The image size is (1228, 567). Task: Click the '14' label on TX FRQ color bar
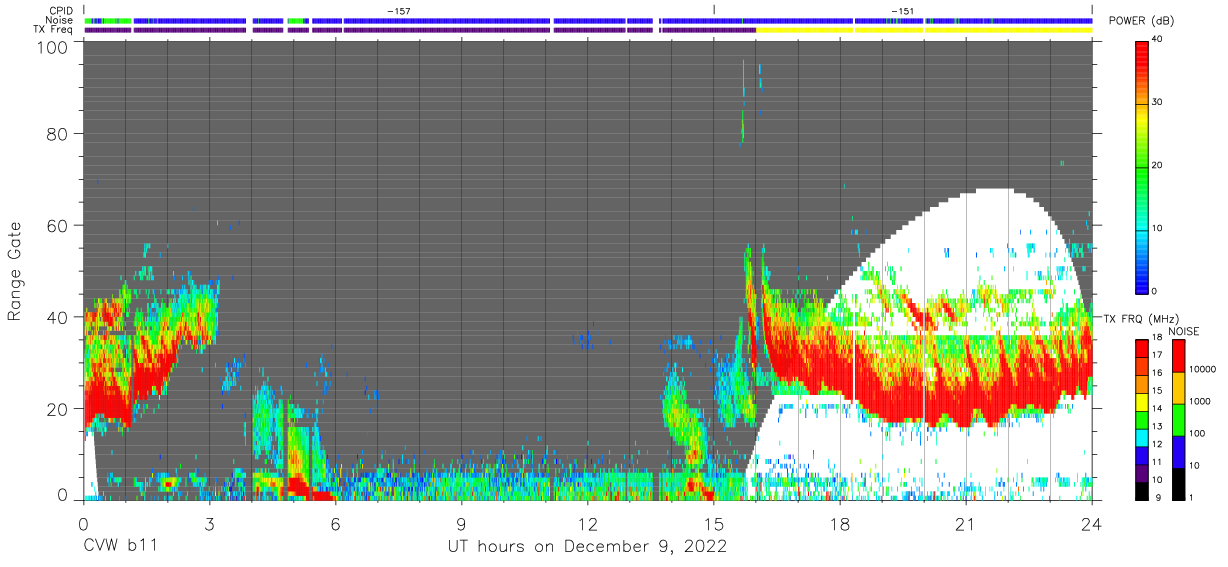click(x=1157, y=408)
